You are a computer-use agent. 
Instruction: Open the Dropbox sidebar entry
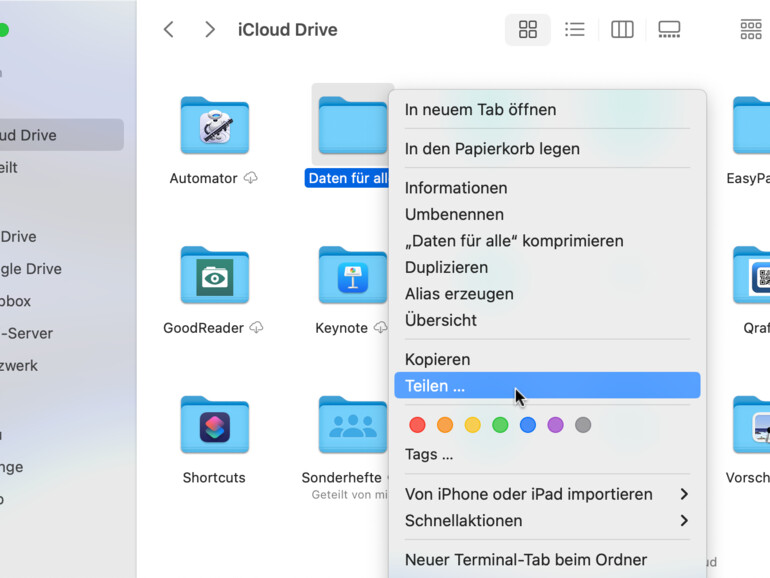60,301
